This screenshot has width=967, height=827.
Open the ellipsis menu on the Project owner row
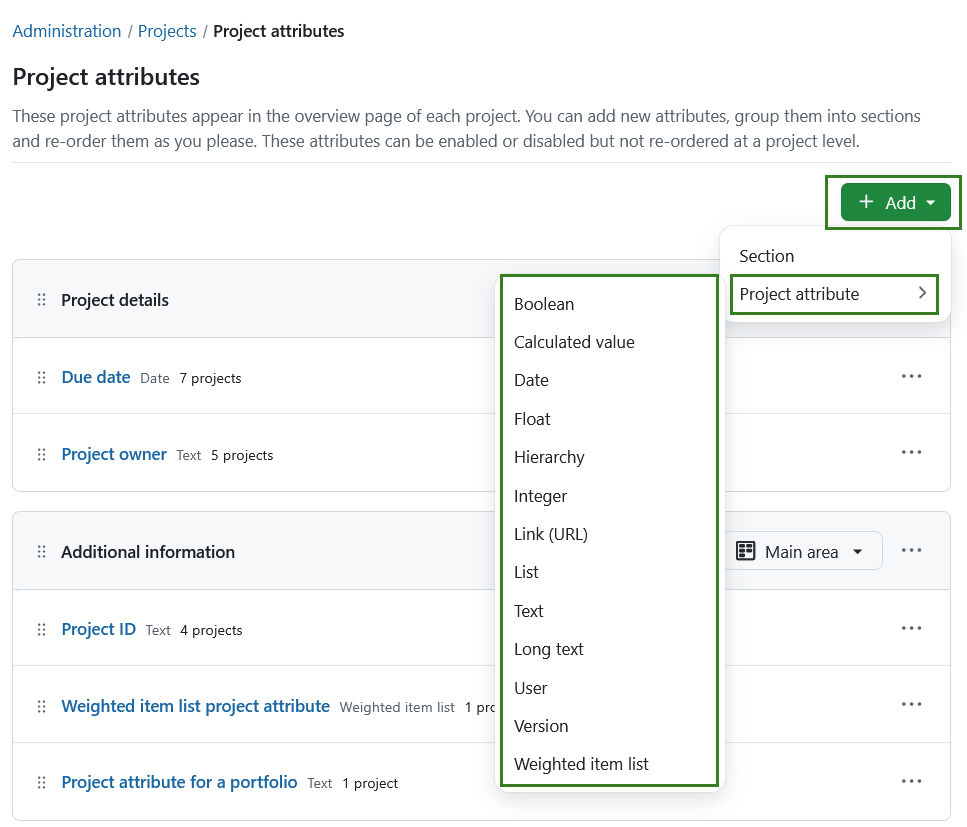pyautogui.click(x=911, y=452)
